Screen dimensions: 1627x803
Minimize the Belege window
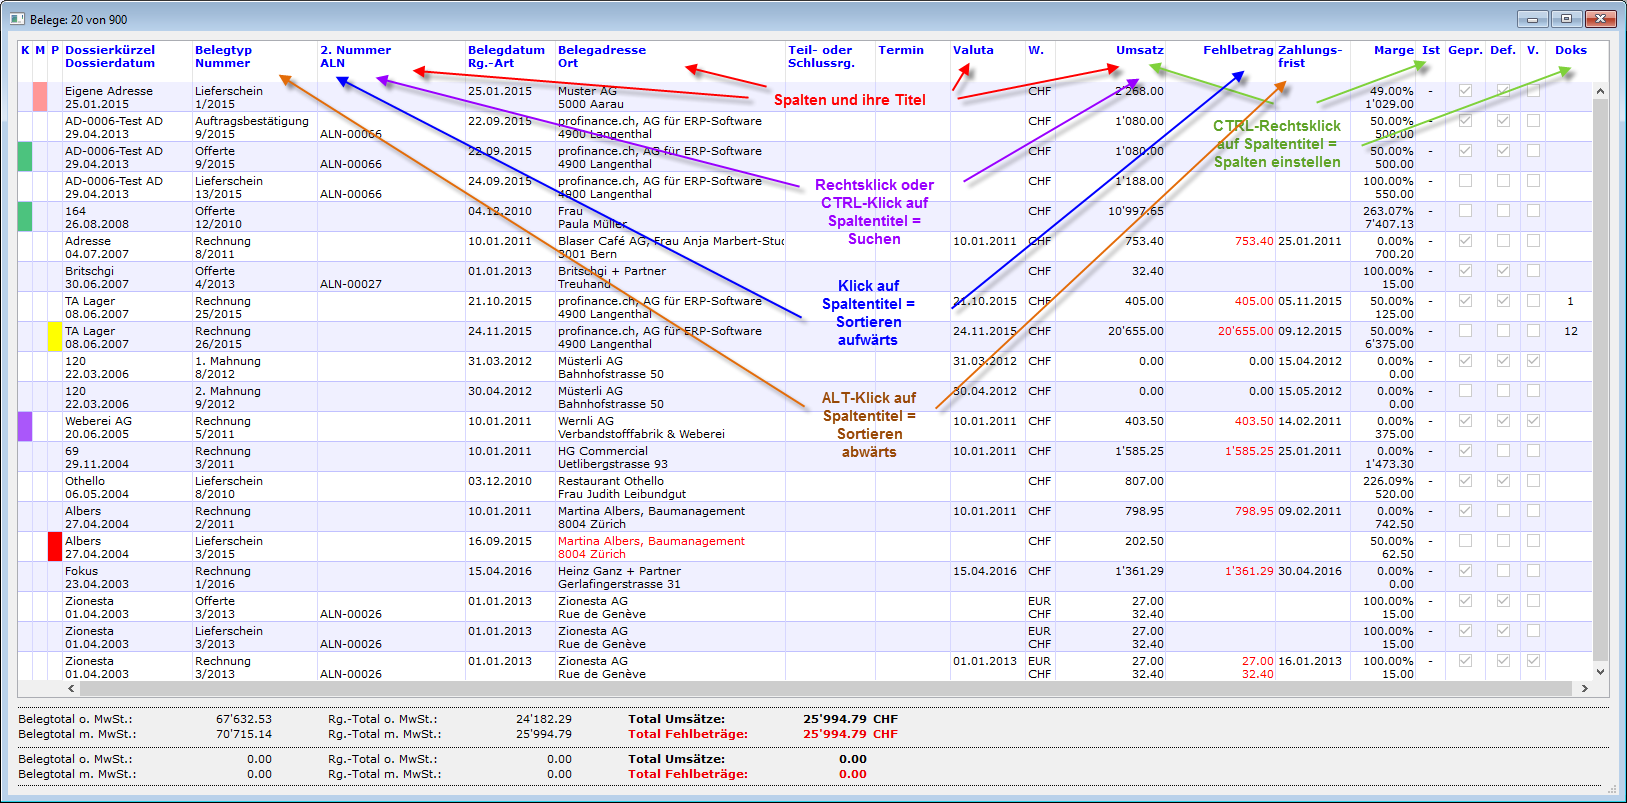(1533, 19)
